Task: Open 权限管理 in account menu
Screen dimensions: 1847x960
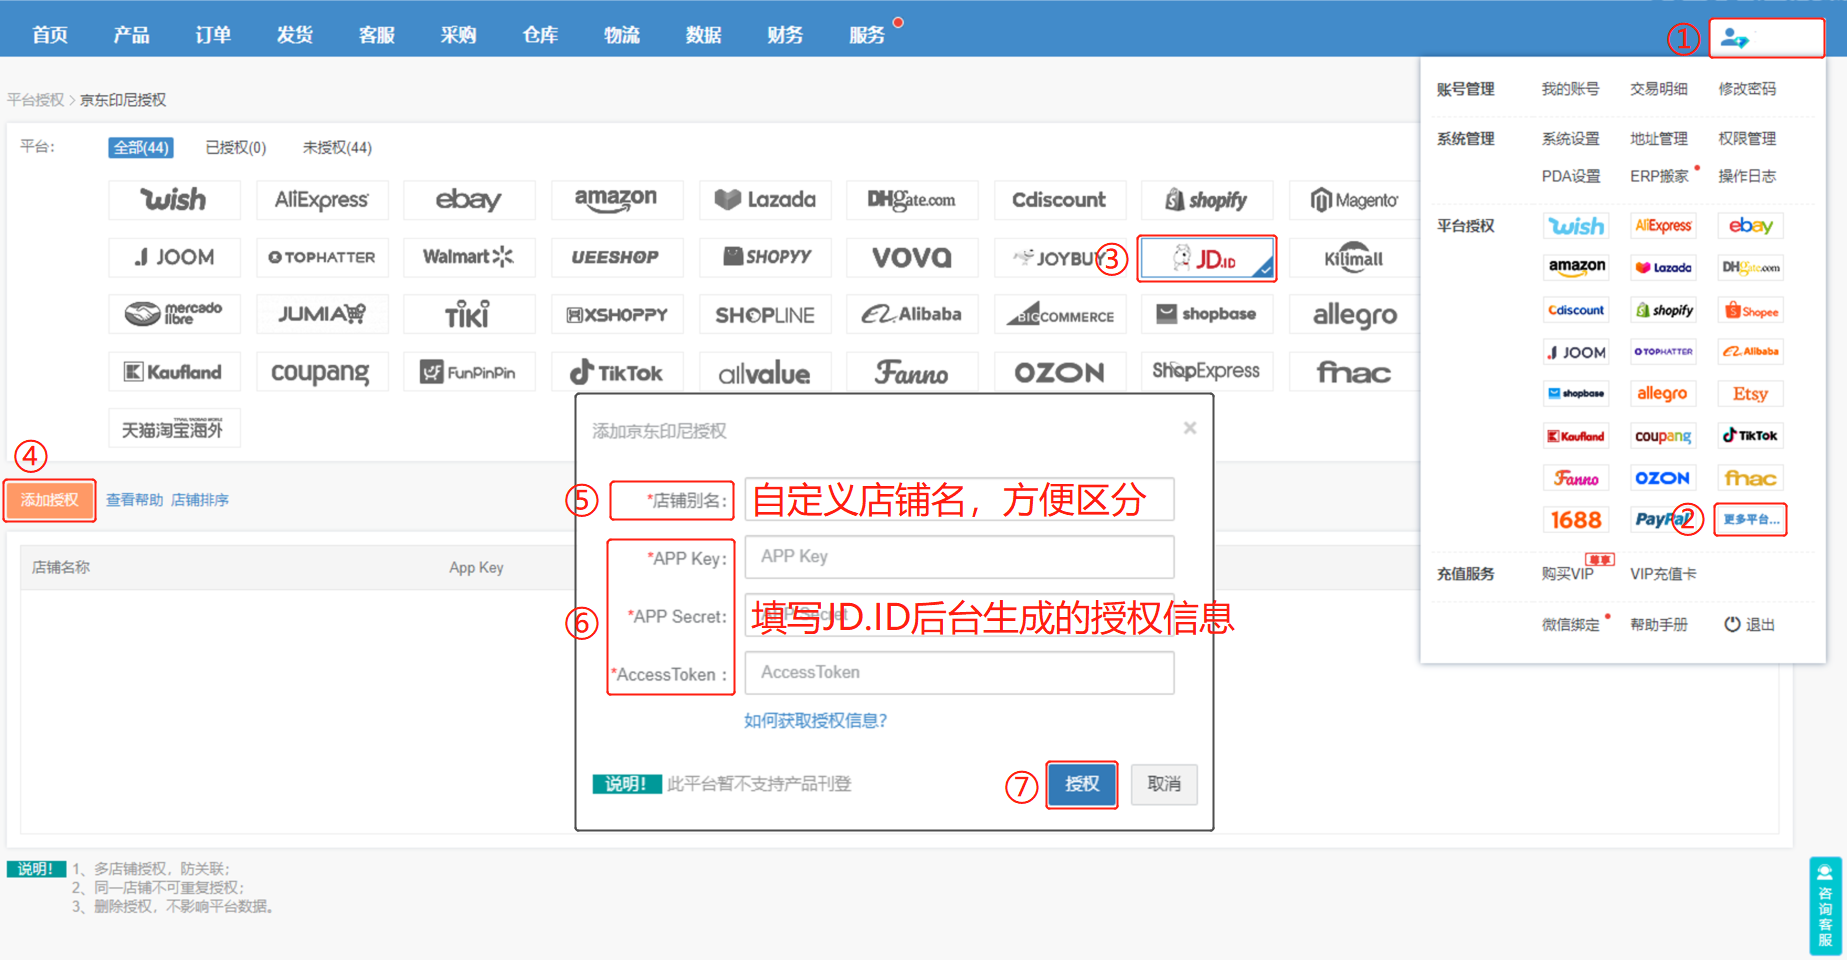Action: (x=1747, y=139)
